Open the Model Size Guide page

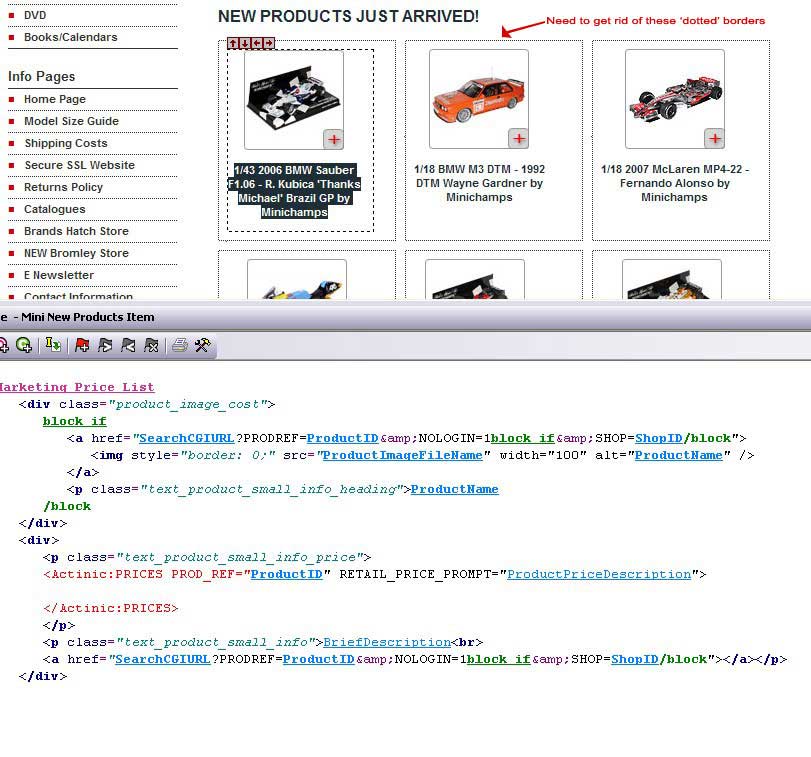coord(71,121)
